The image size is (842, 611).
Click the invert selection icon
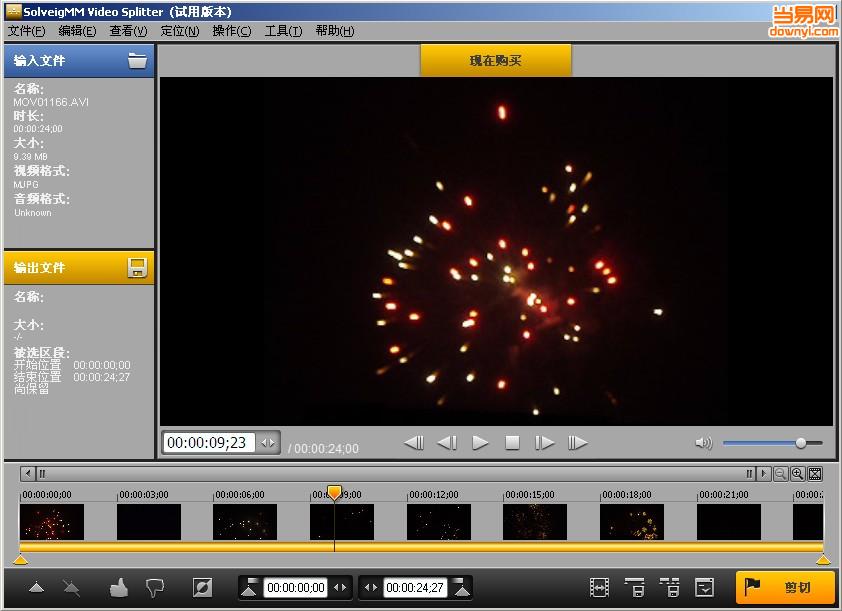[202, 588]
